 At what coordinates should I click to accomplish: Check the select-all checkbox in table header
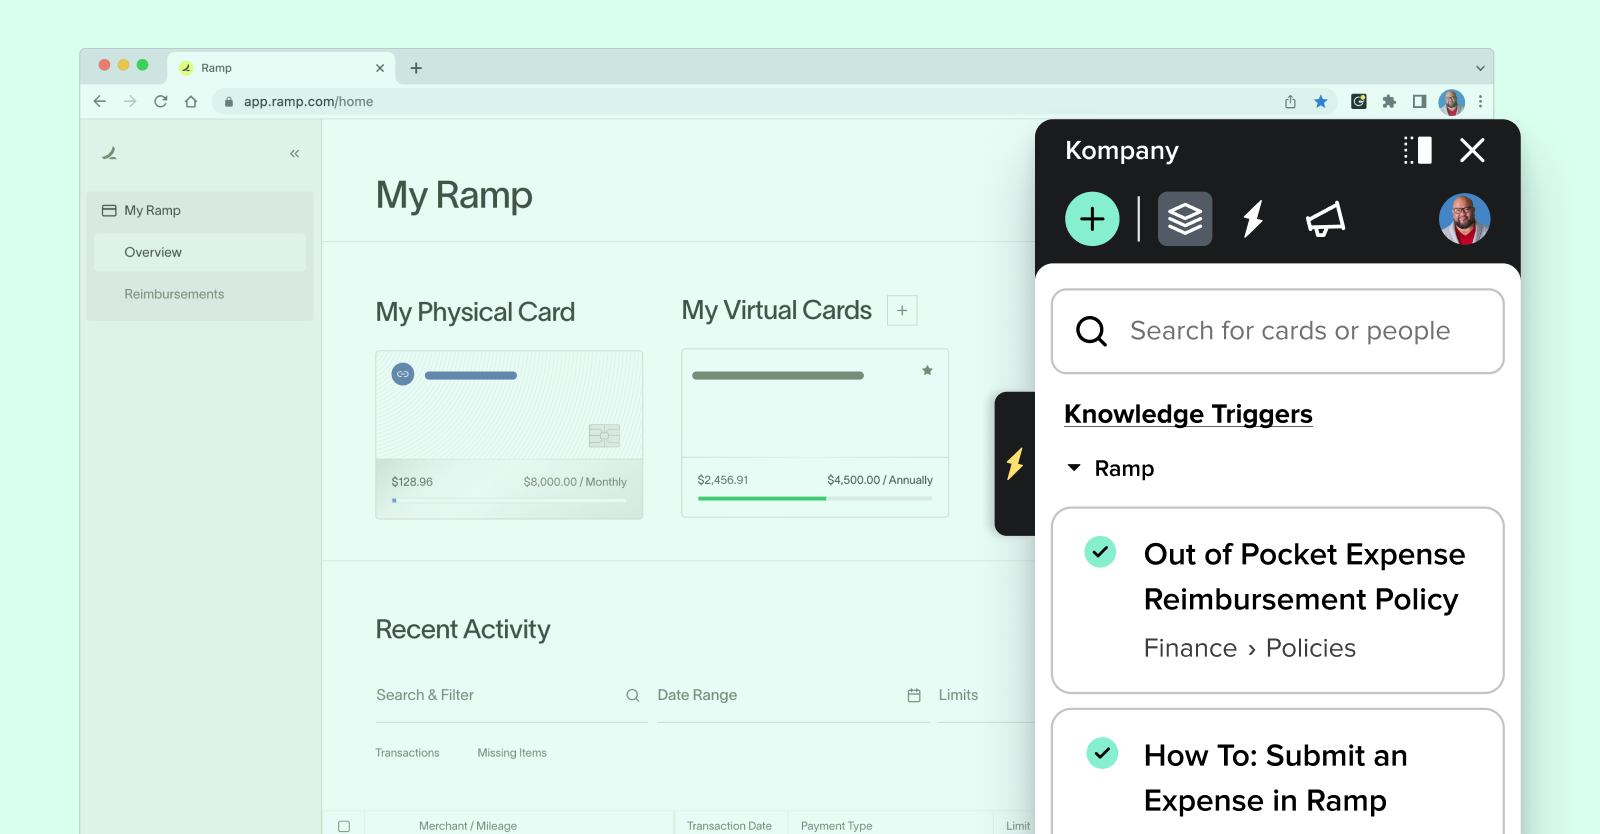(x=344, y=826)
